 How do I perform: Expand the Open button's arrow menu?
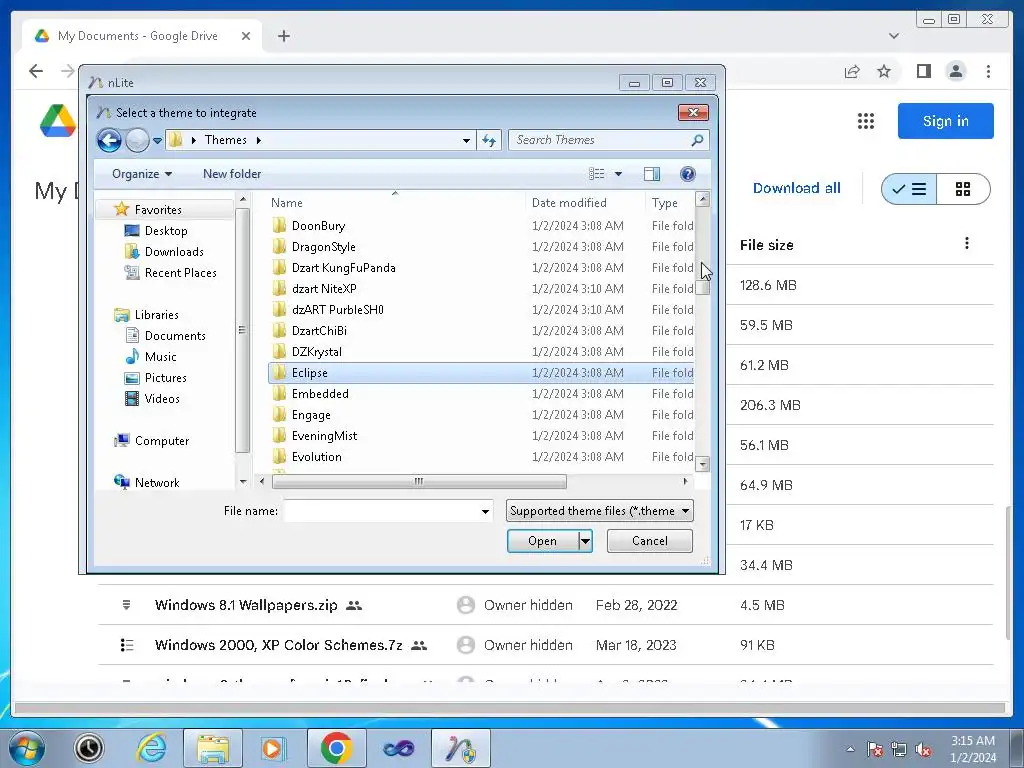(x=585, y=541)
